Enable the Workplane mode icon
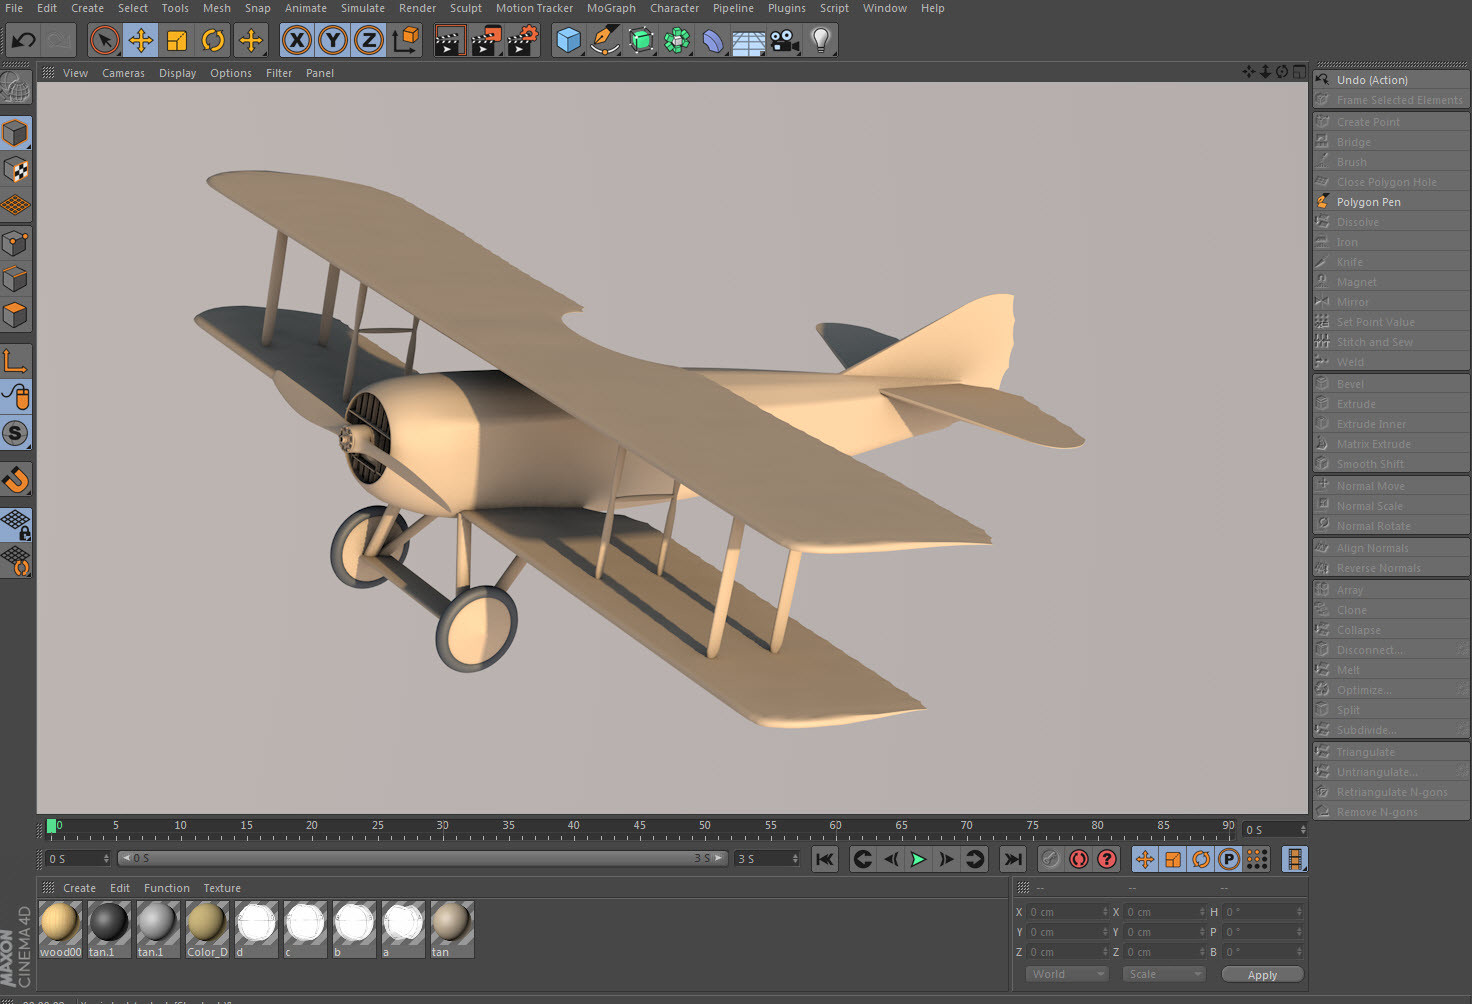The height and width of the screenshot is (1004, 1472). (15, 205)
